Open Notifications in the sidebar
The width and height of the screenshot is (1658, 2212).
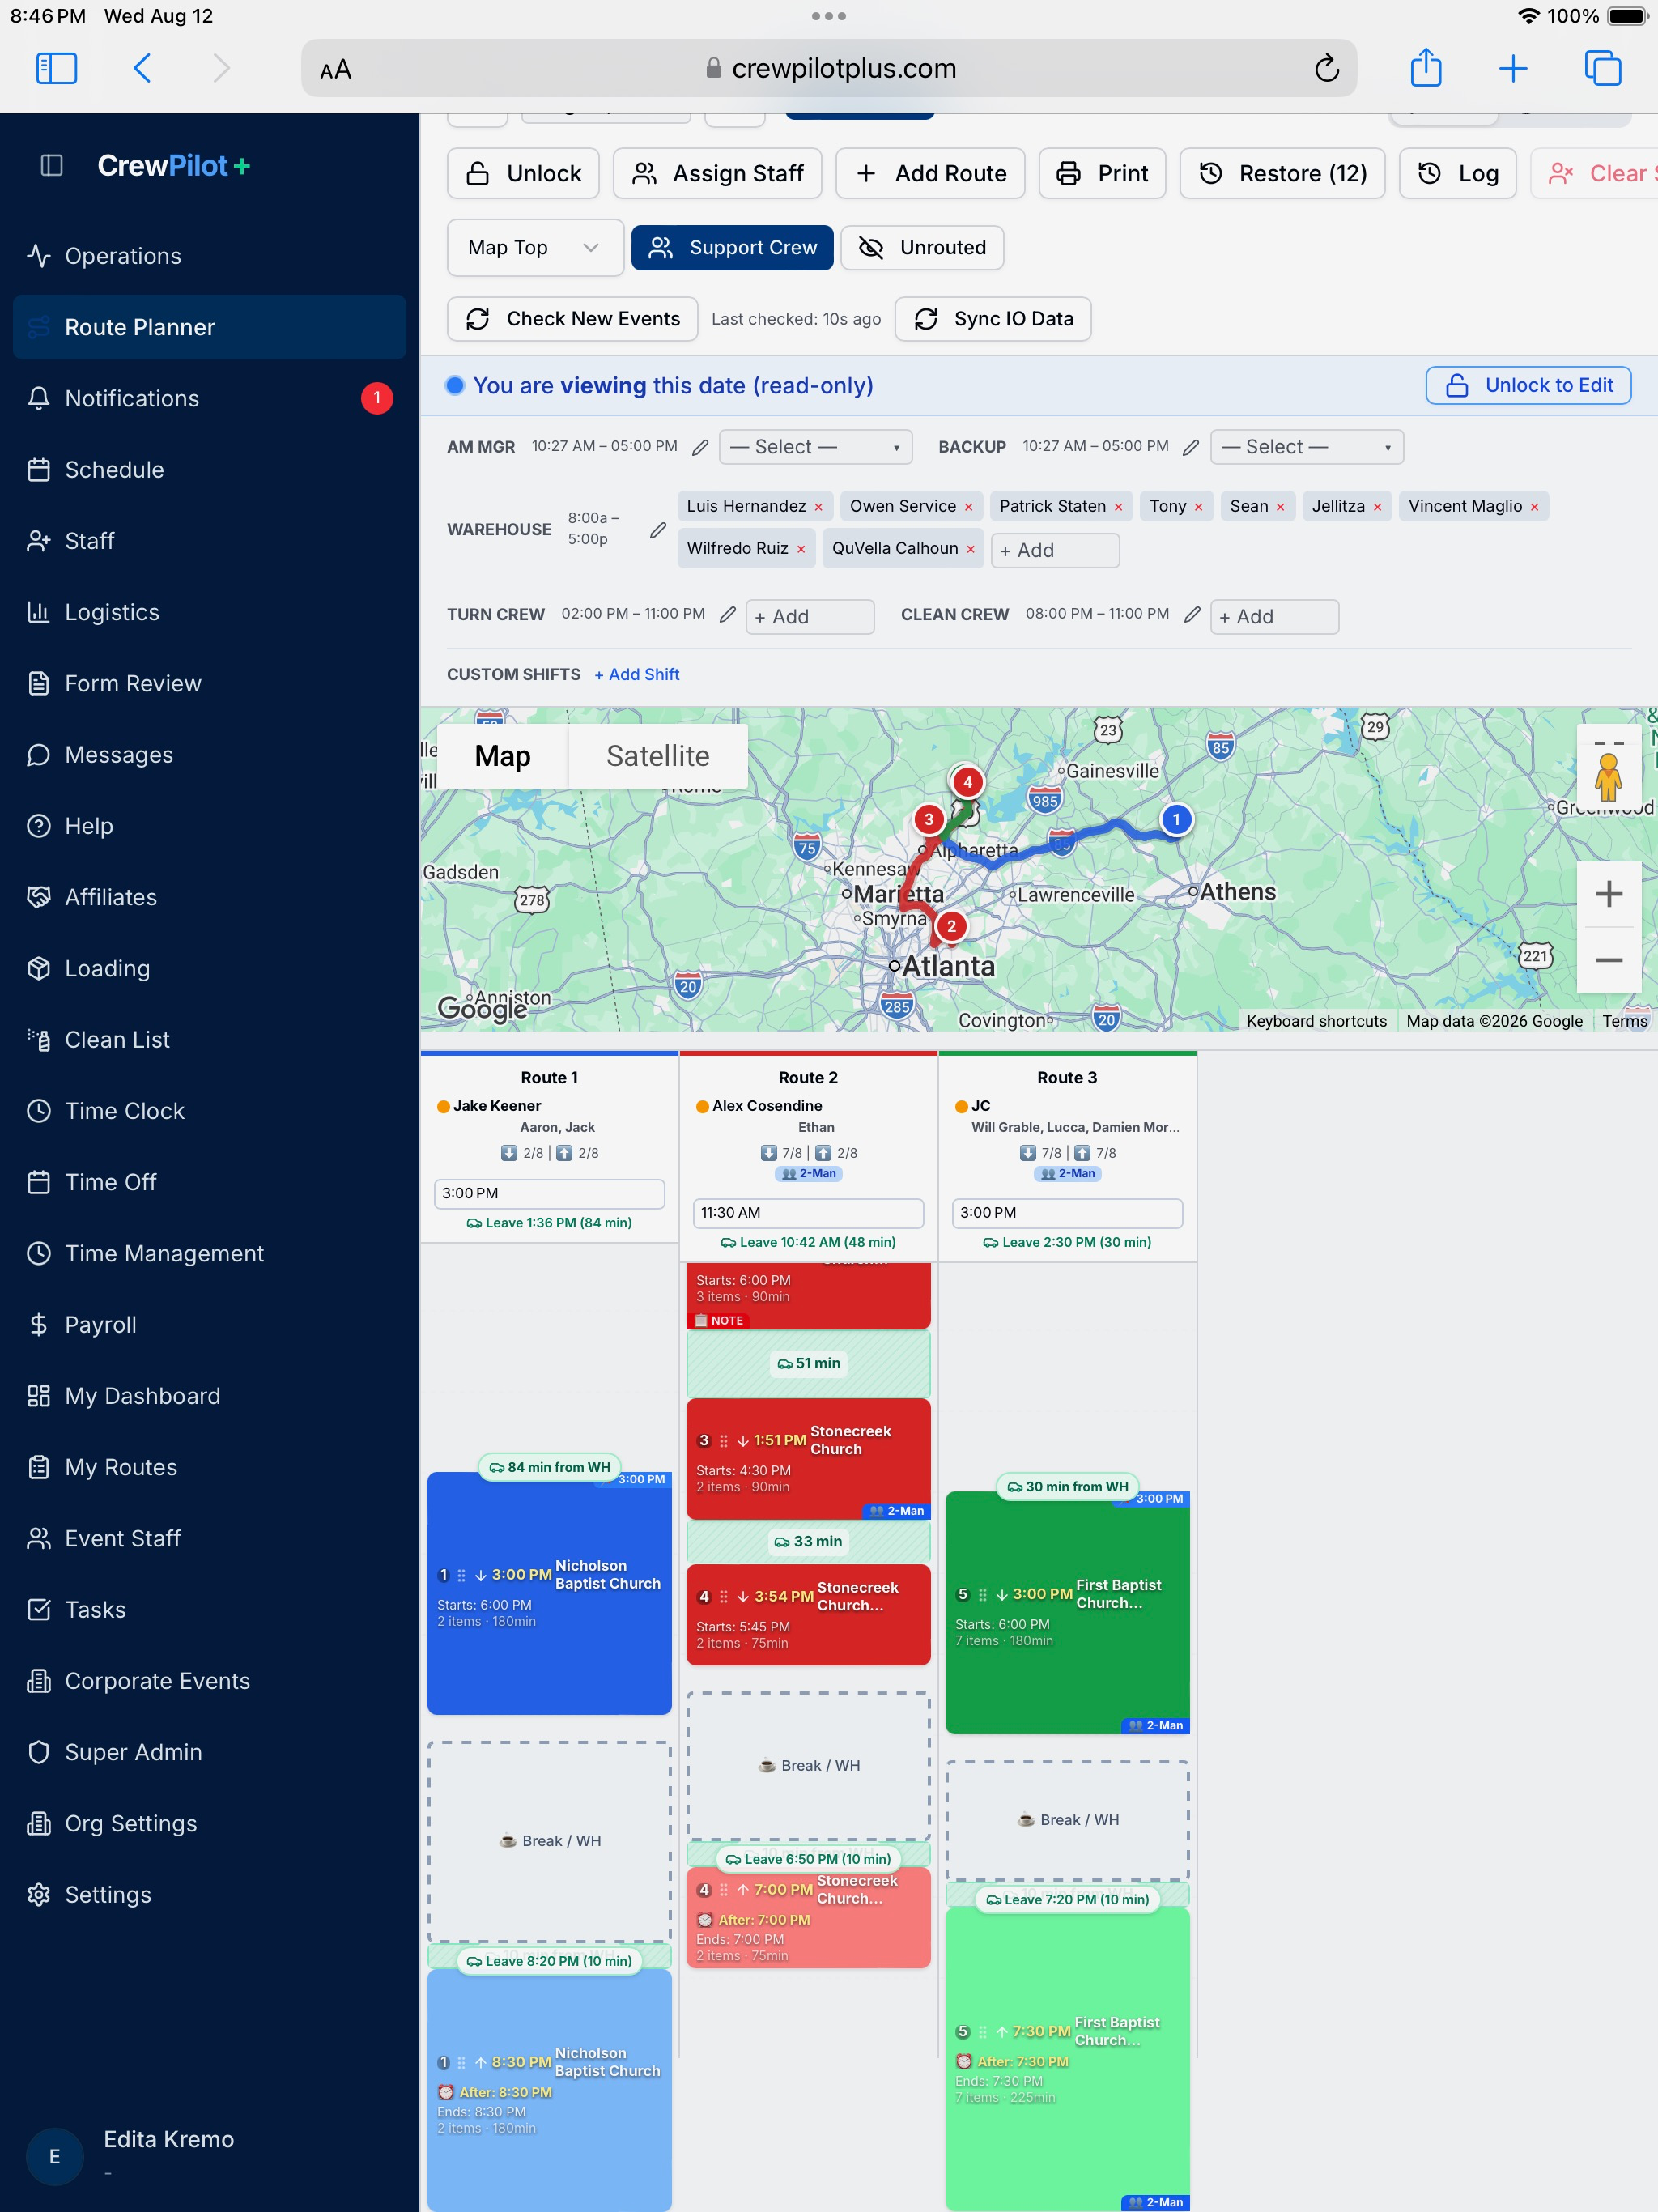(x=209, y=398)
